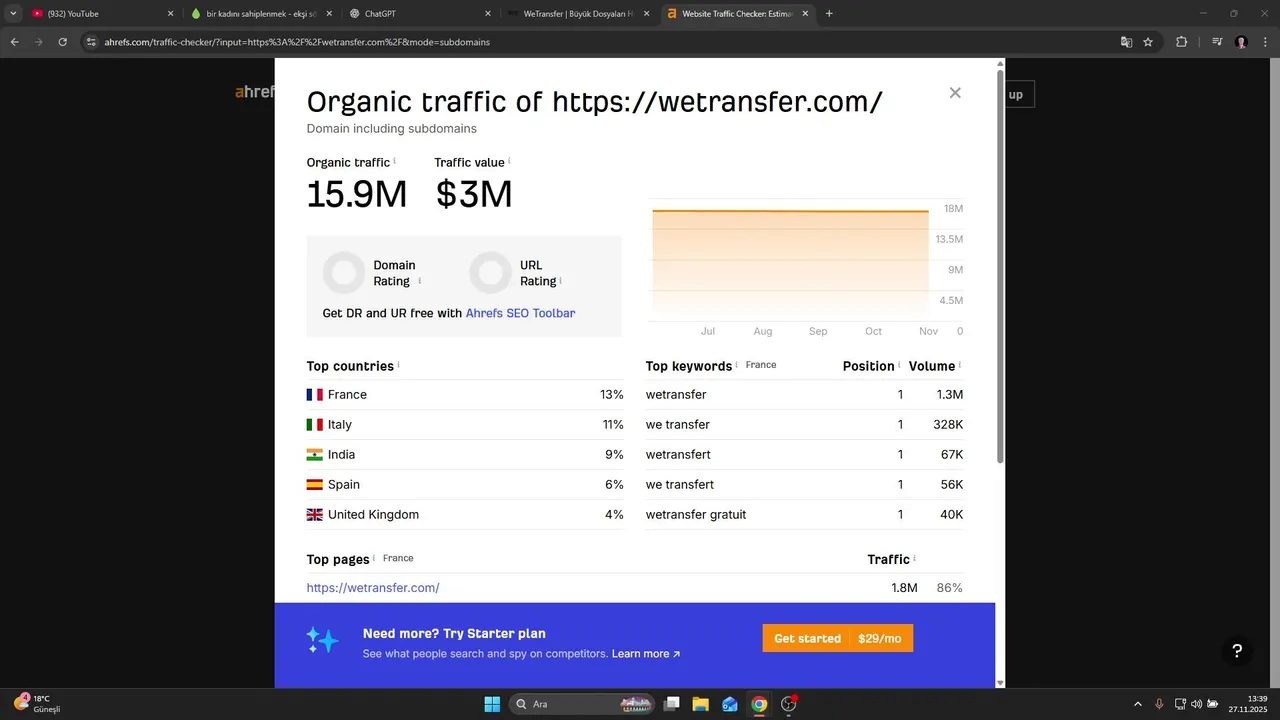The width and height of the screenshot is (1280, 720).
Task: Go back using browser back arrow
Action: click(x=15, y=42)
